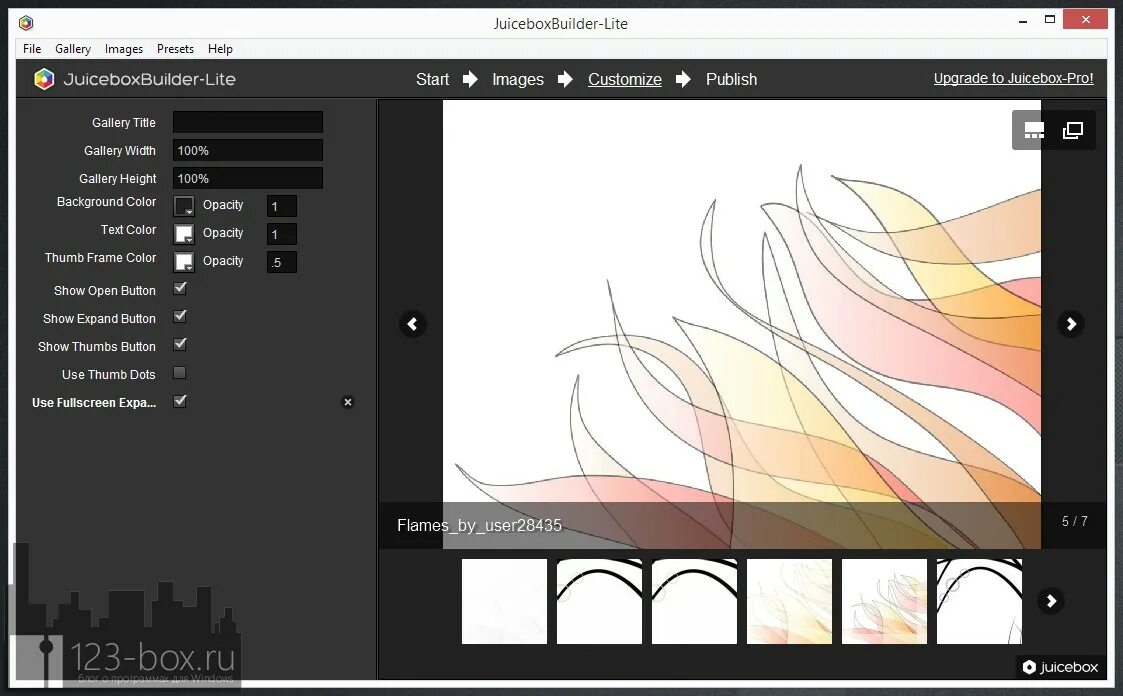
Task: Toggle Use Fullscreen Expand checkbox
Action: point(180,401)
